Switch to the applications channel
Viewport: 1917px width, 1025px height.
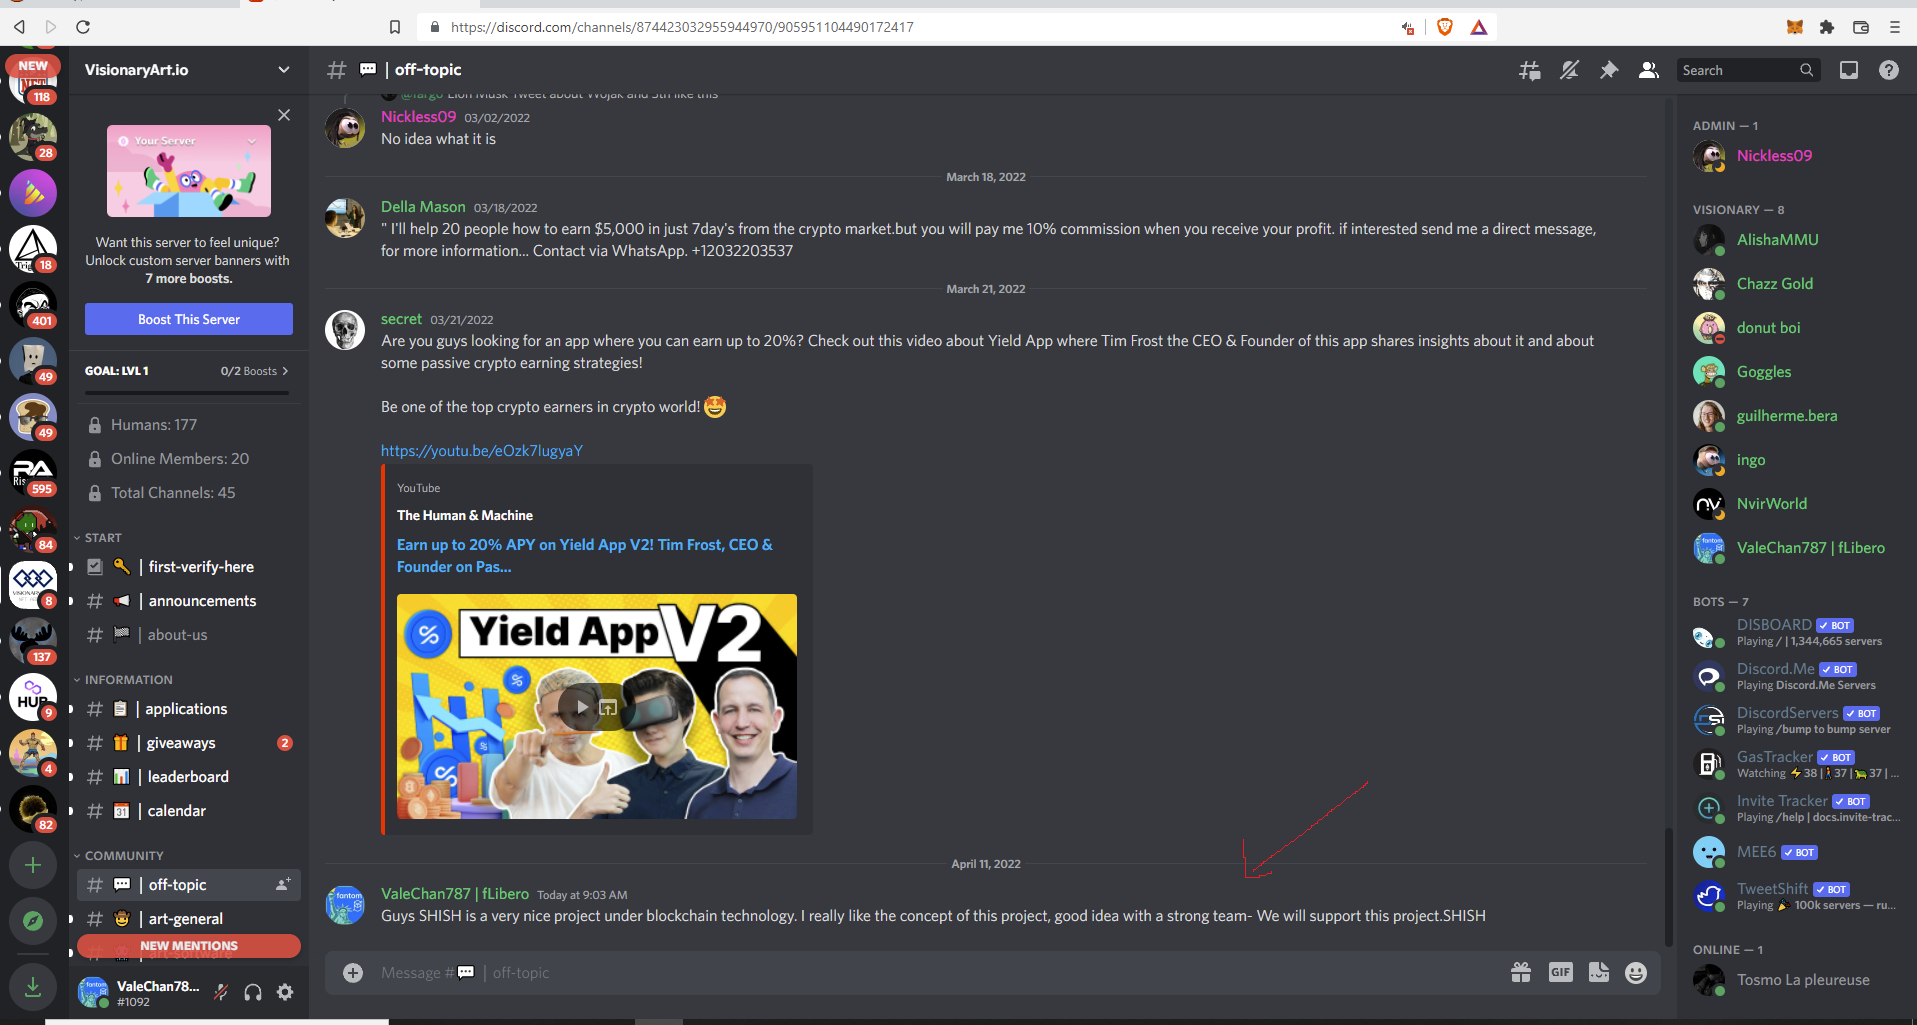point(189,709)
